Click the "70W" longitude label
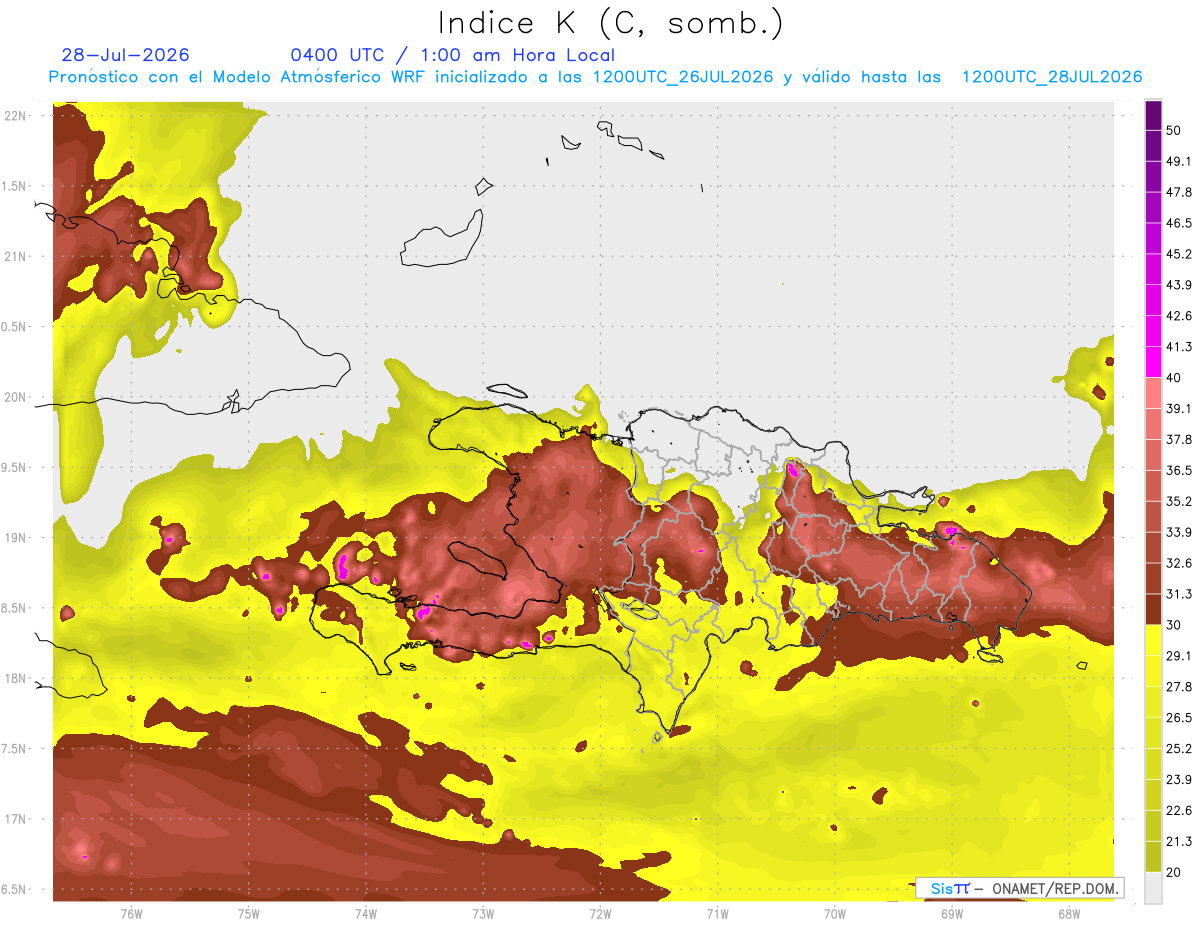This screenshot has width=1200, height=927. (835, 914)
